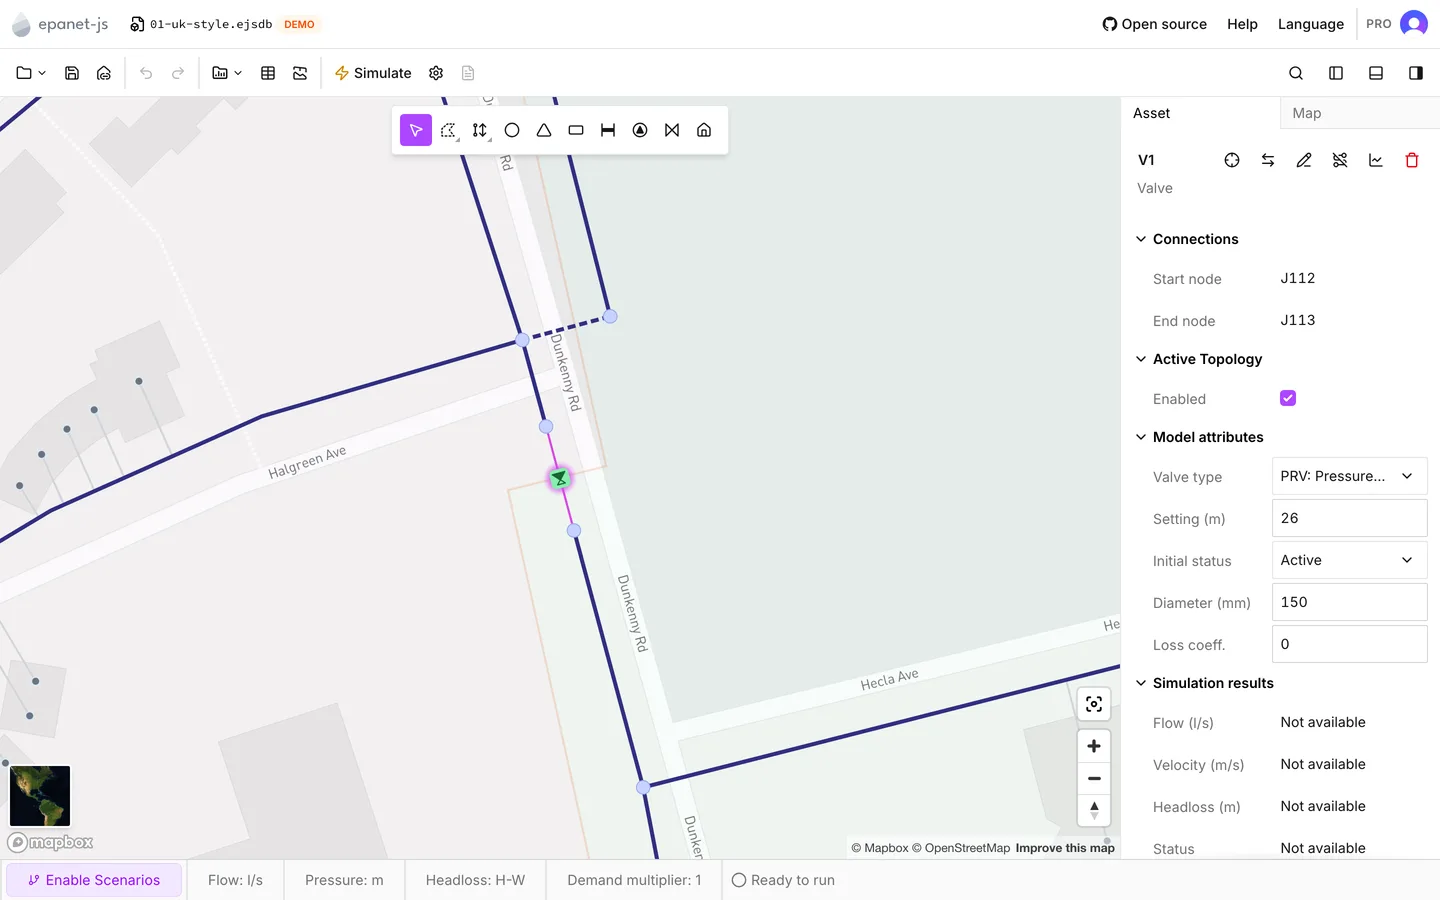Reverse valve direction with swap arrows

1268,160
